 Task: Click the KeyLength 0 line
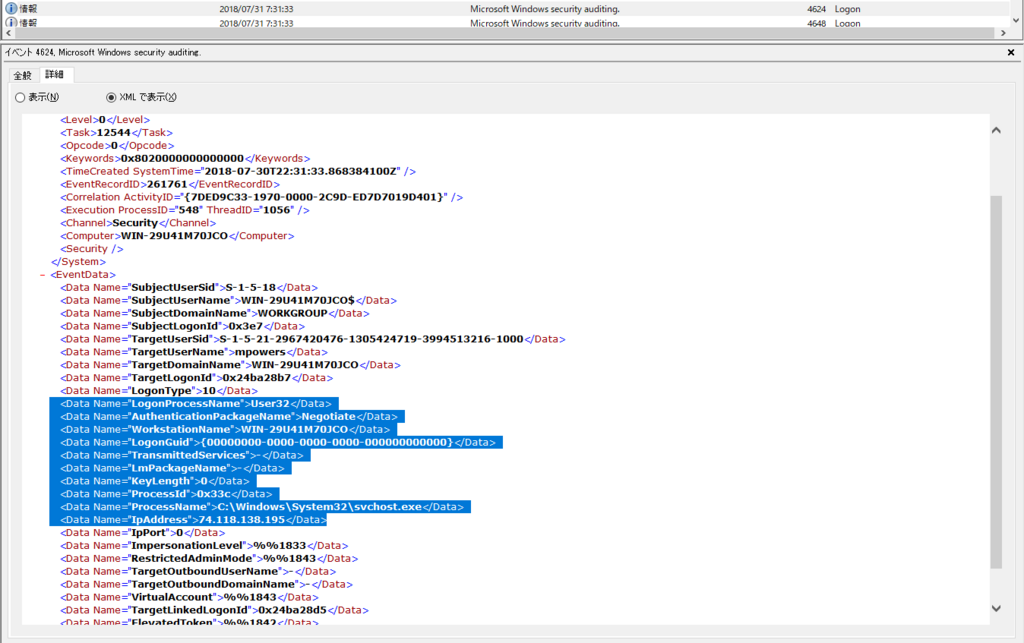(155, 481)
